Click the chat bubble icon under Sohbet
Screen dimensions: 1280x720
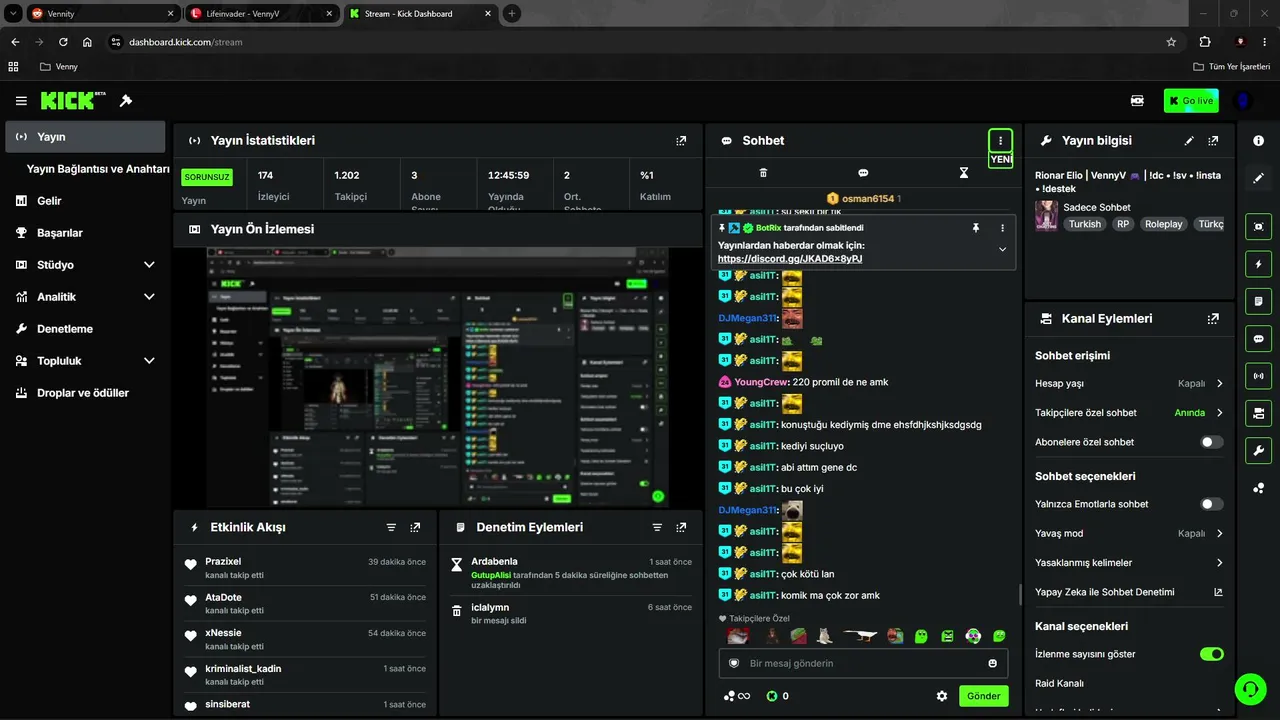pos(863,173)
